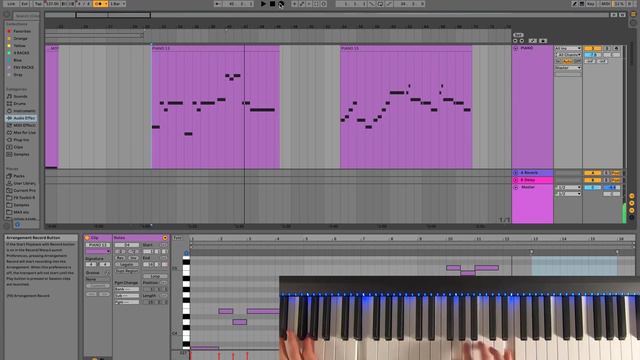Toggle the clip activator in the Clip box

coord(87,238)
